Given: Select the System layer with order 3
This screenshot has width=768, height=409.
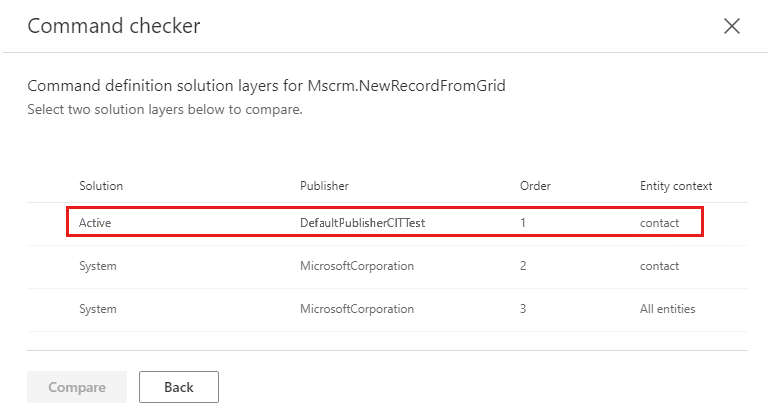Looking at the screenshot, I should point(98,309).
